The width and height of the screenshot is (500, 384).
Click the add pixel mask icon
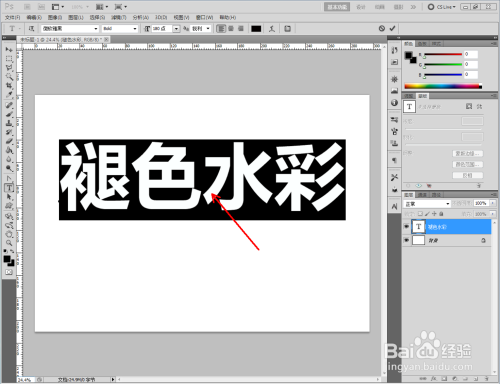coord(469,107)
